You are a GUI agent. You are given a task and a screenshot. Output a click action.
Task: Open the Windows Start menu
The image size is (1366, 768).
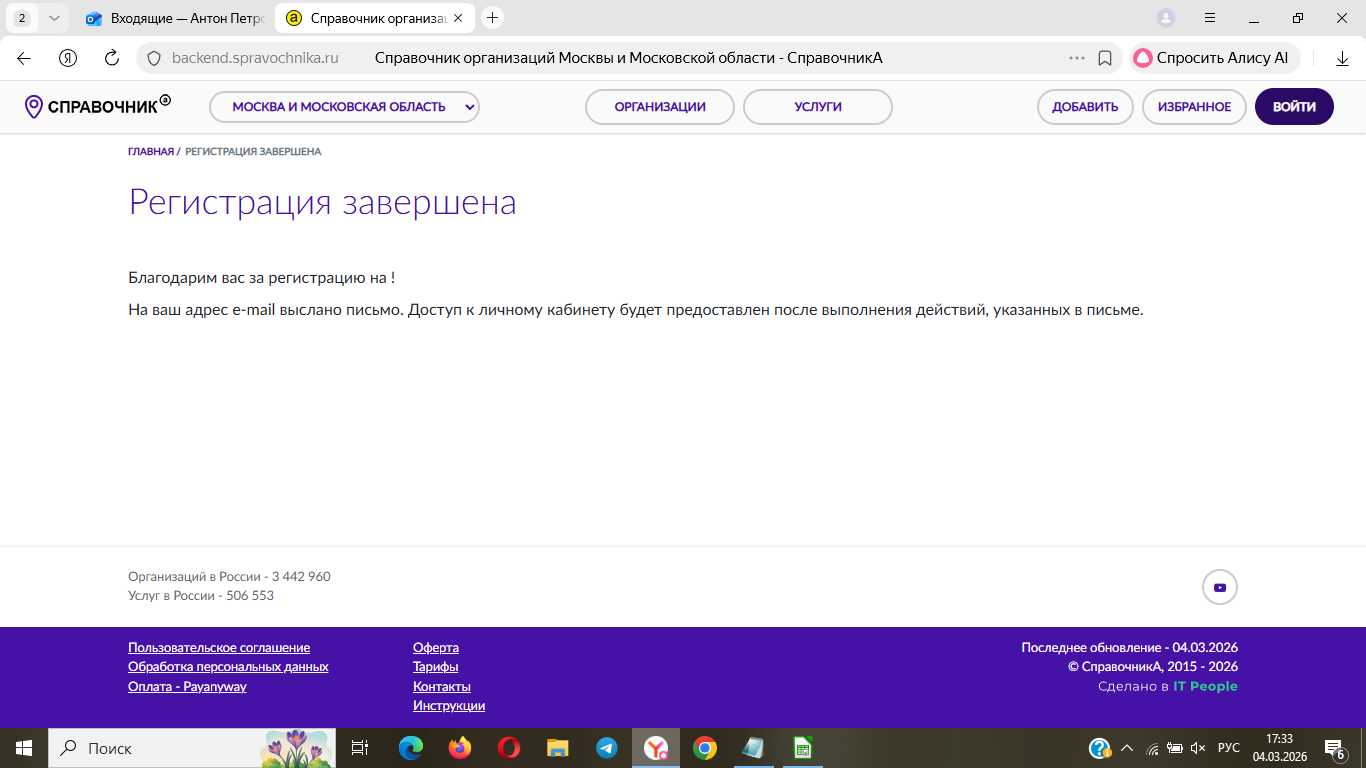tap(24, 748)
